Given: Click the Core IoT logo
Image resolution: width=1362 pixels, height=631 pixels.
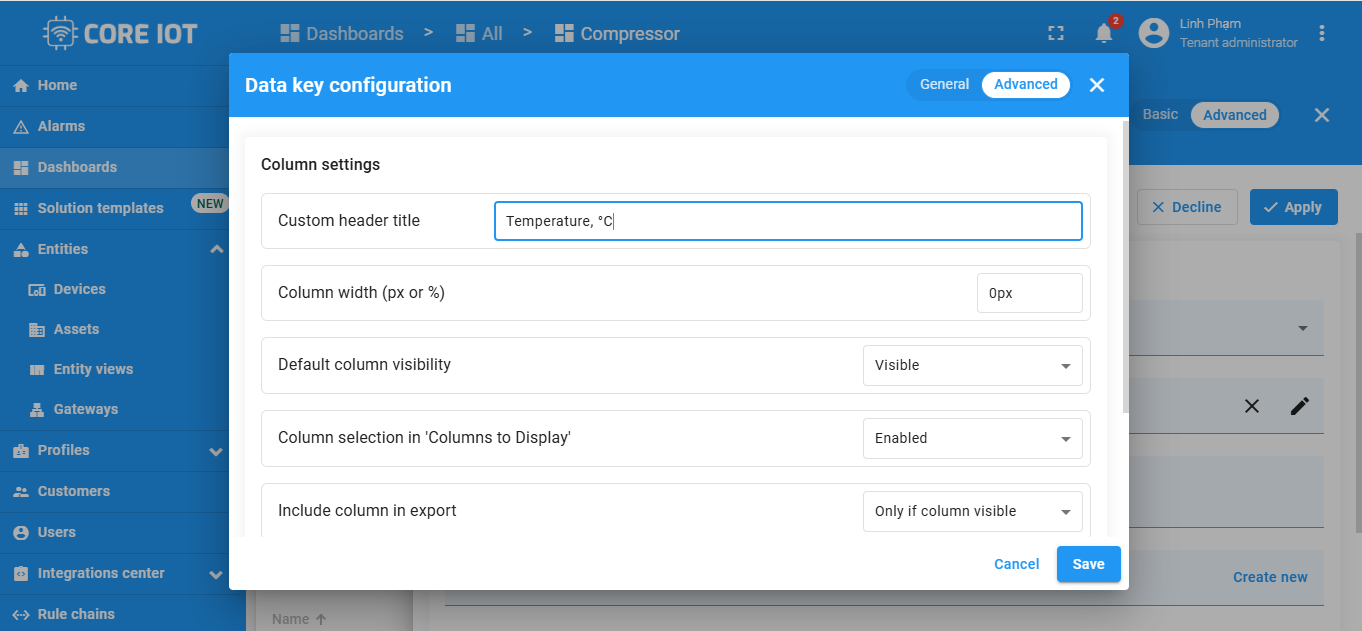Looking at the screenshot, I should (x=120, y=33).
